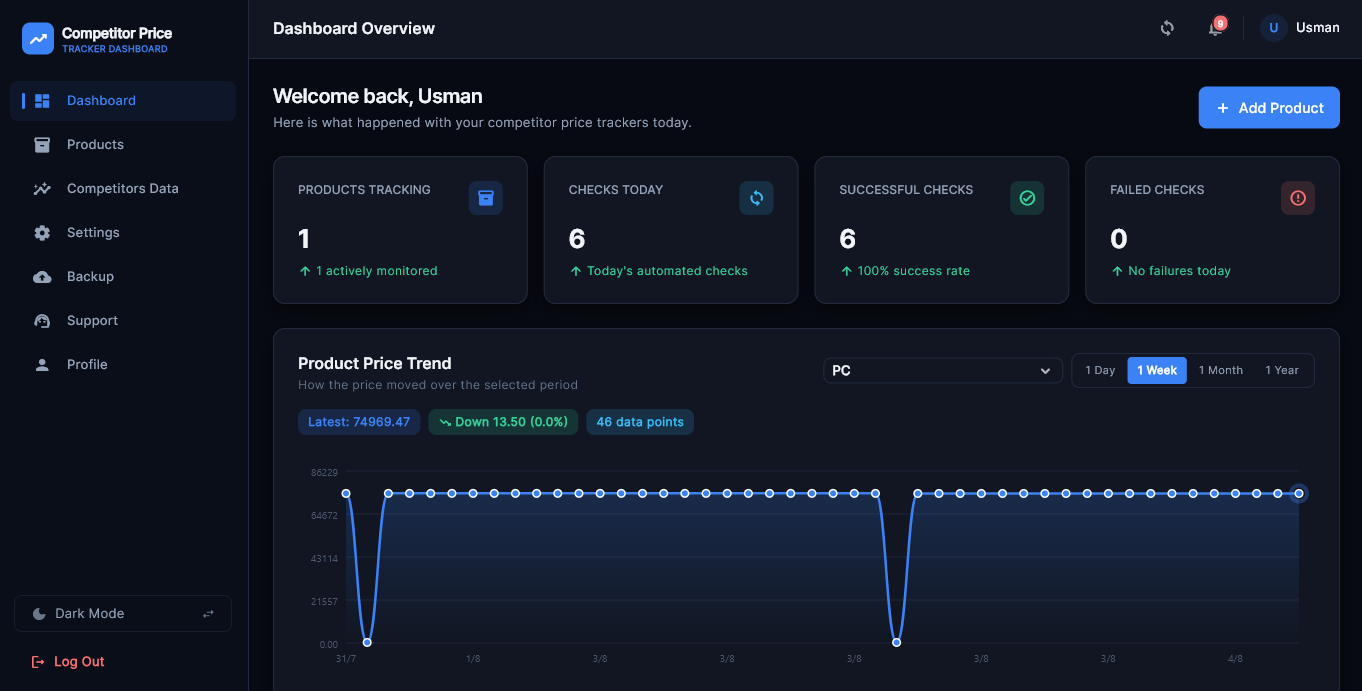
Task: Click the Successful Checks checkmark icon
Action: tap(1027, 198)
